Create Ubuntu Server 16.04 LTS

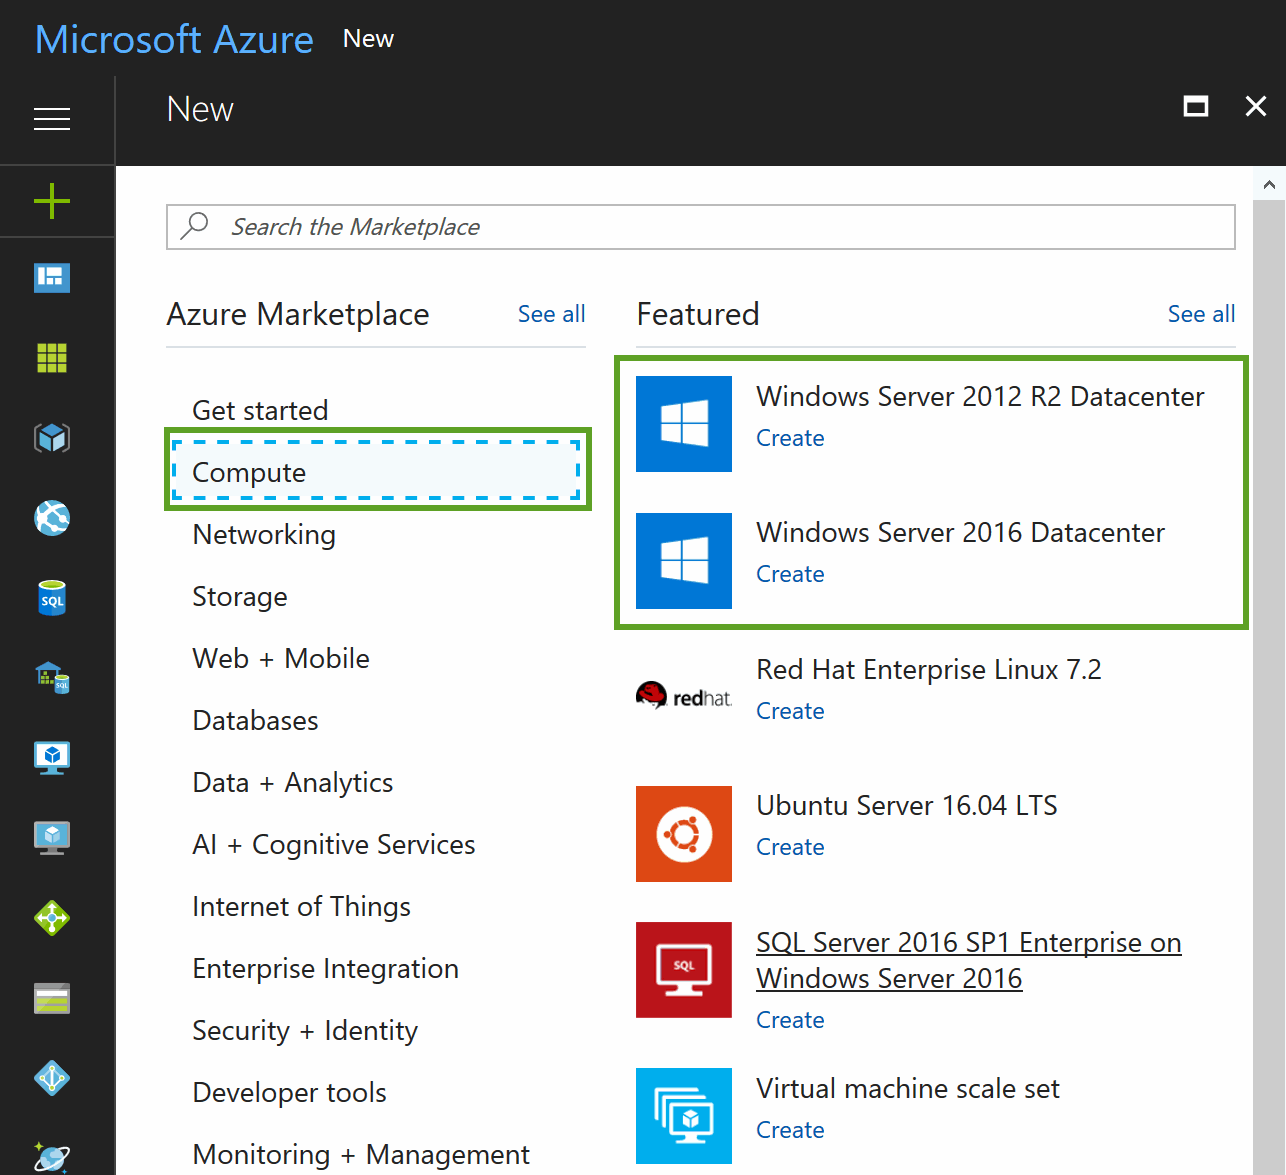[790, 847]
